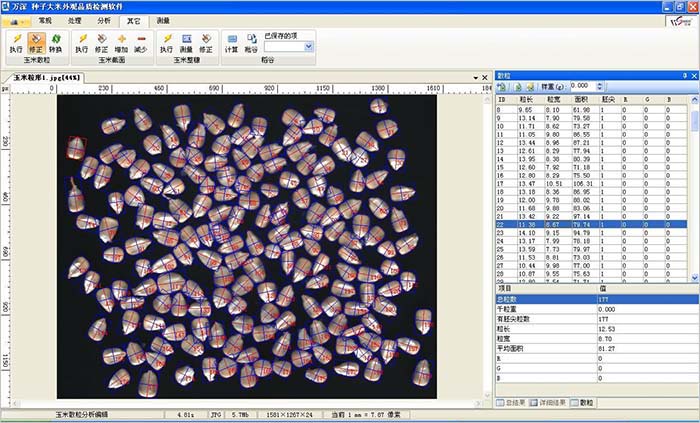
Task: Switch to the 测量 ribbon tab
Action: (163, 19)
